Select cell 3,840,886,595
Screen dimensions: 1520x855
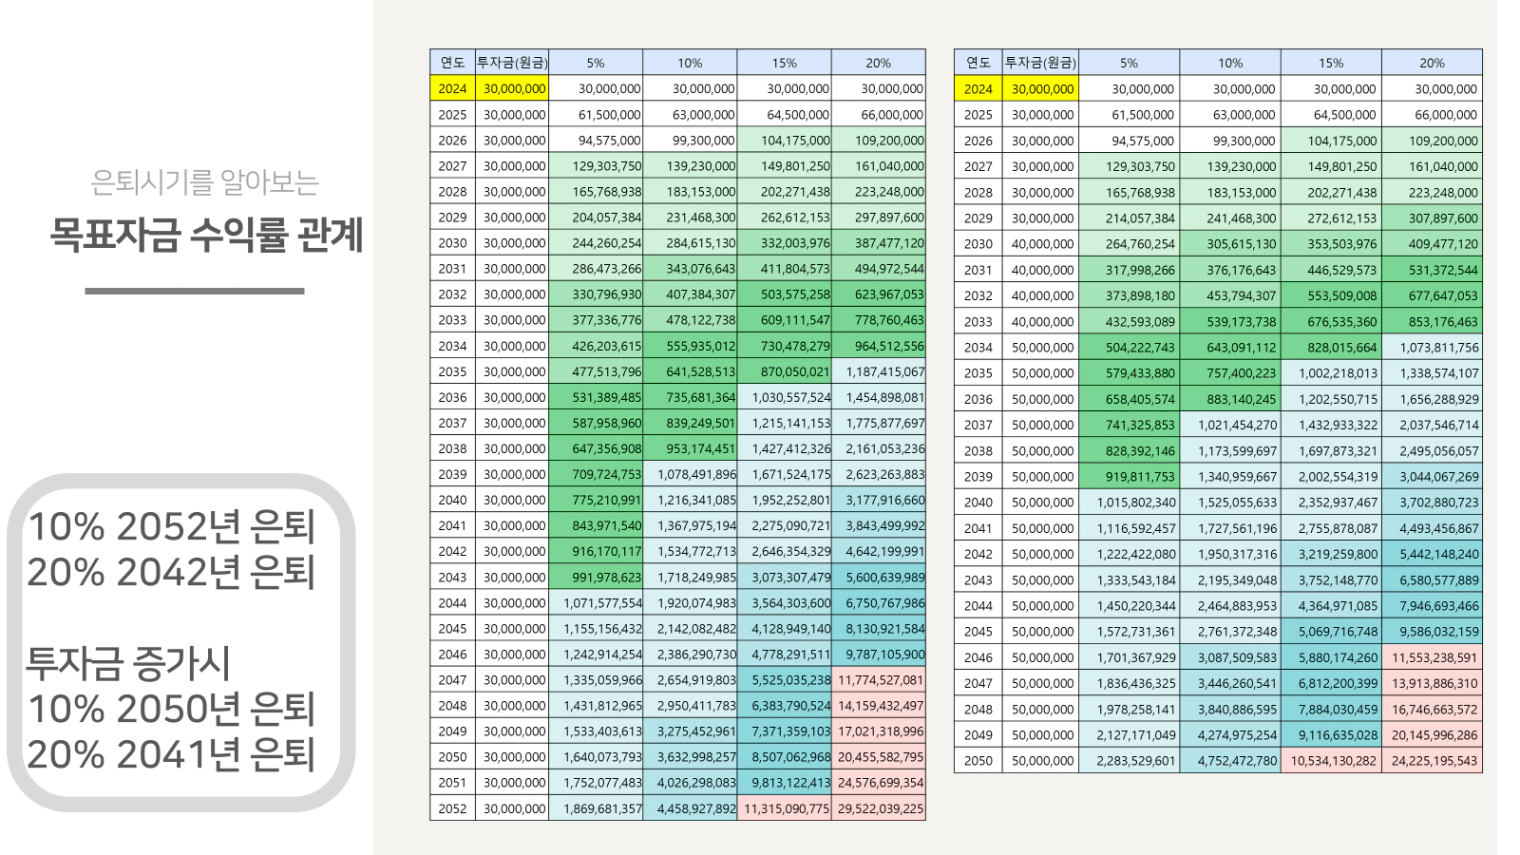coord(1230,709)
